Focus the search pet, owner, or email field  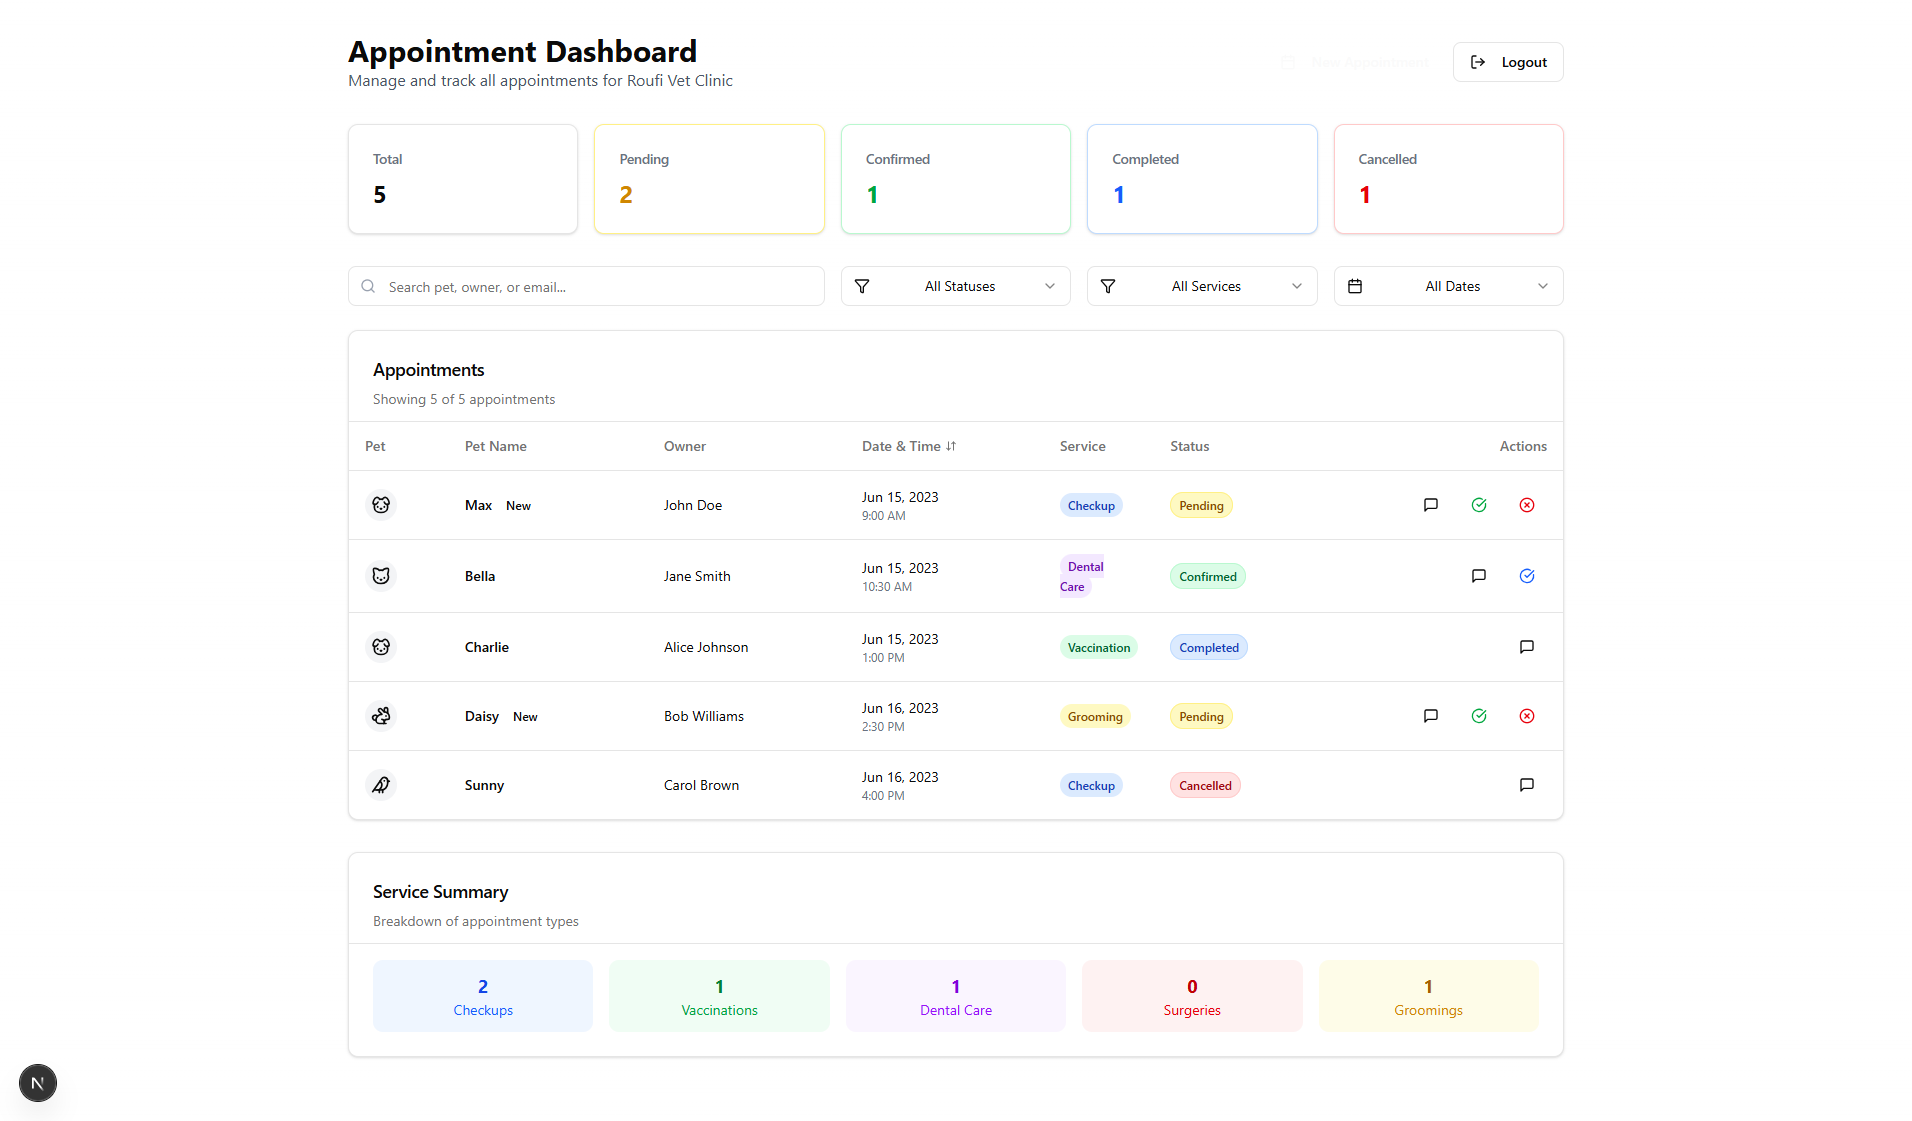click(x=586, y=286)
